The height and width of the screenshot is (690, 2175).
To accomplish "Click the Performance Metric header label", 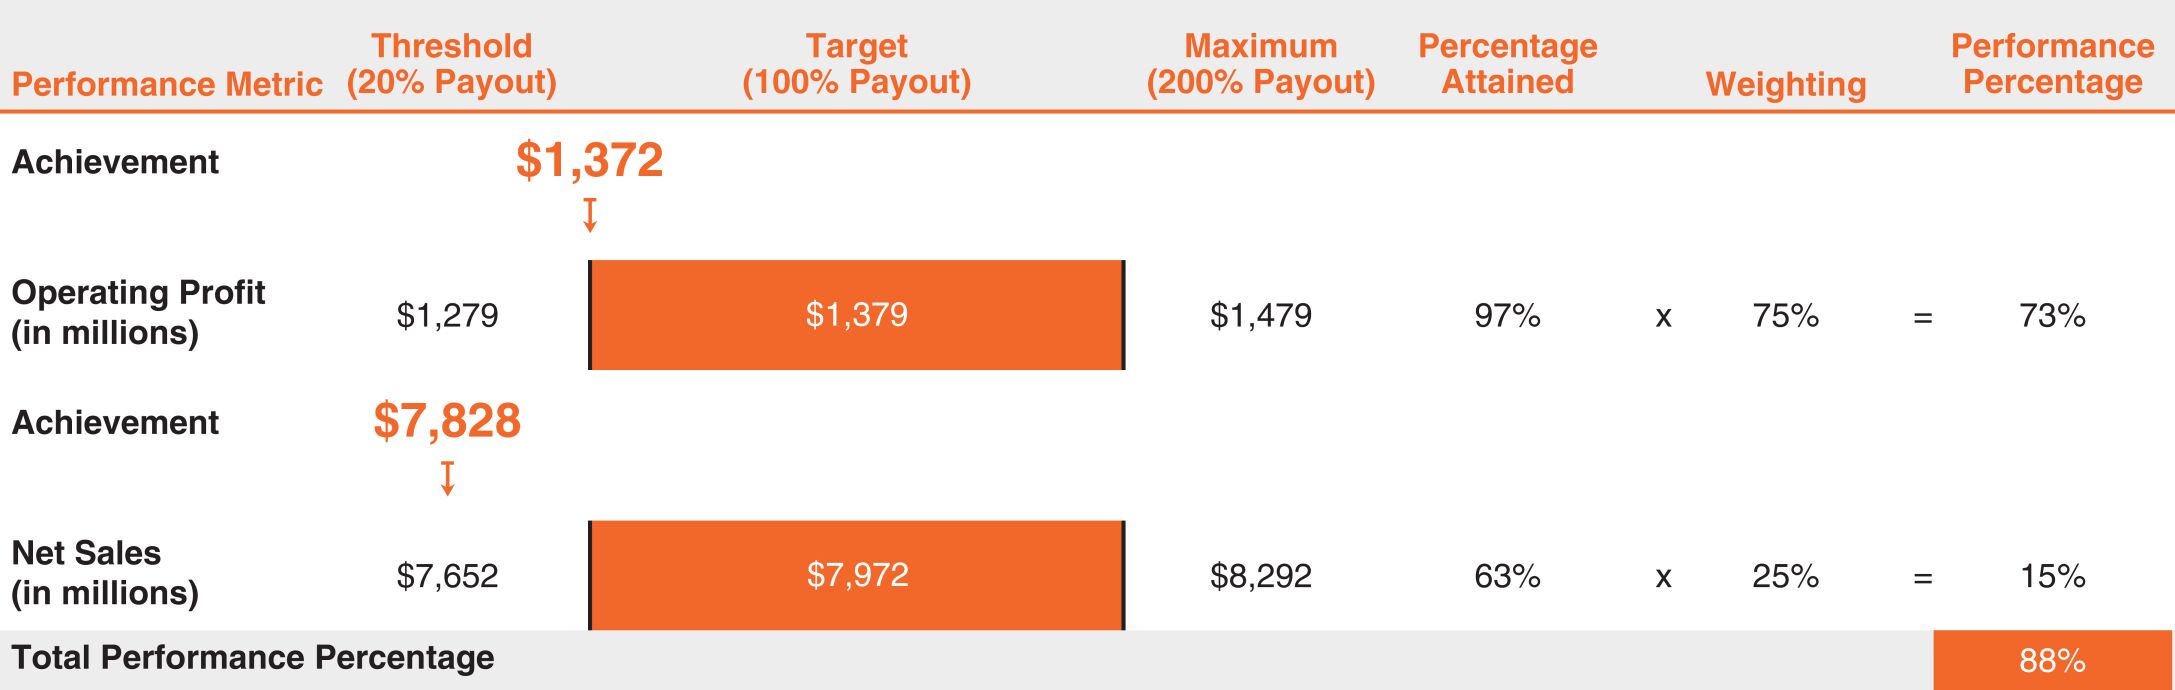I will point(167,84).
